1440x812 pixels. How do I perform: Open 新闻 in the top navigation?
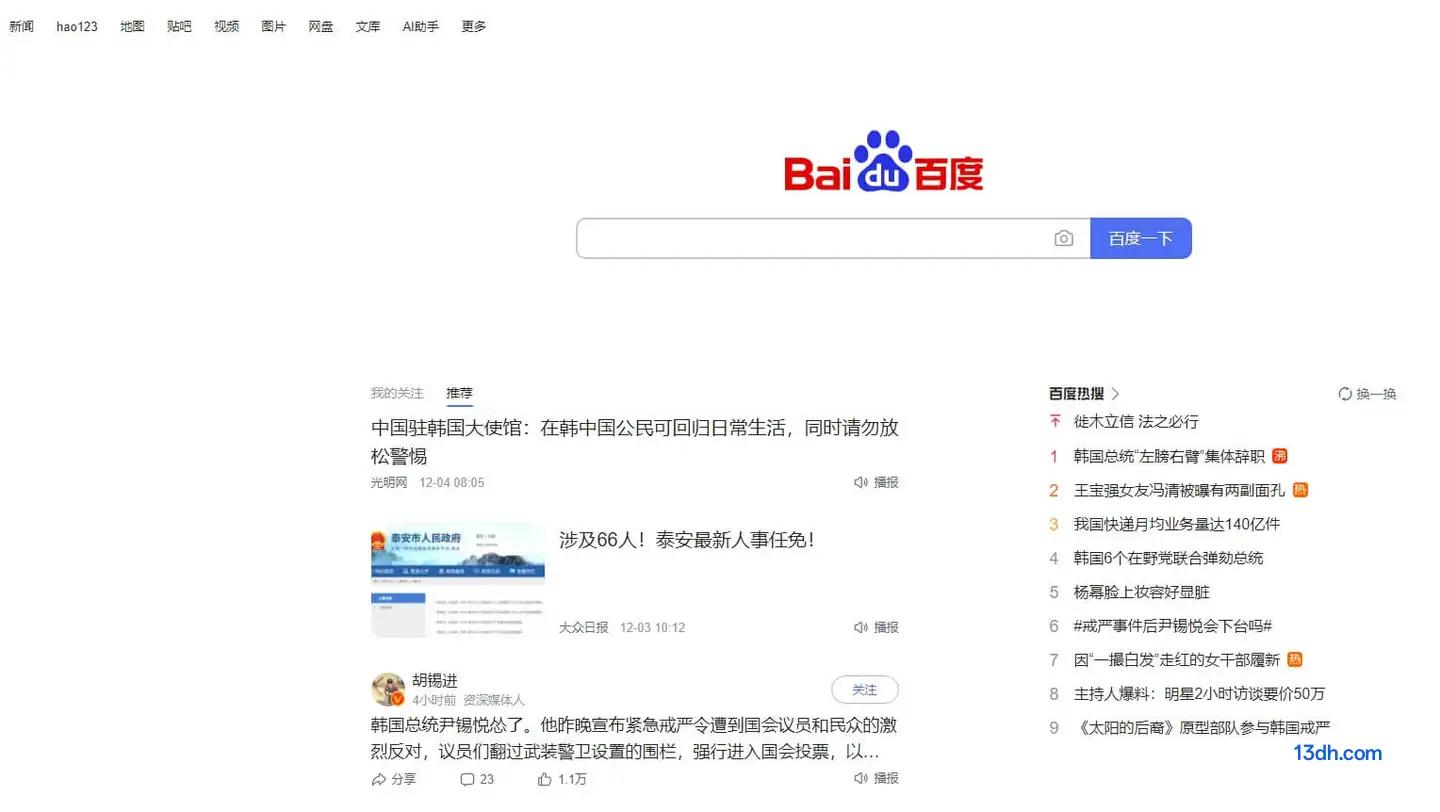coord(22,27)
